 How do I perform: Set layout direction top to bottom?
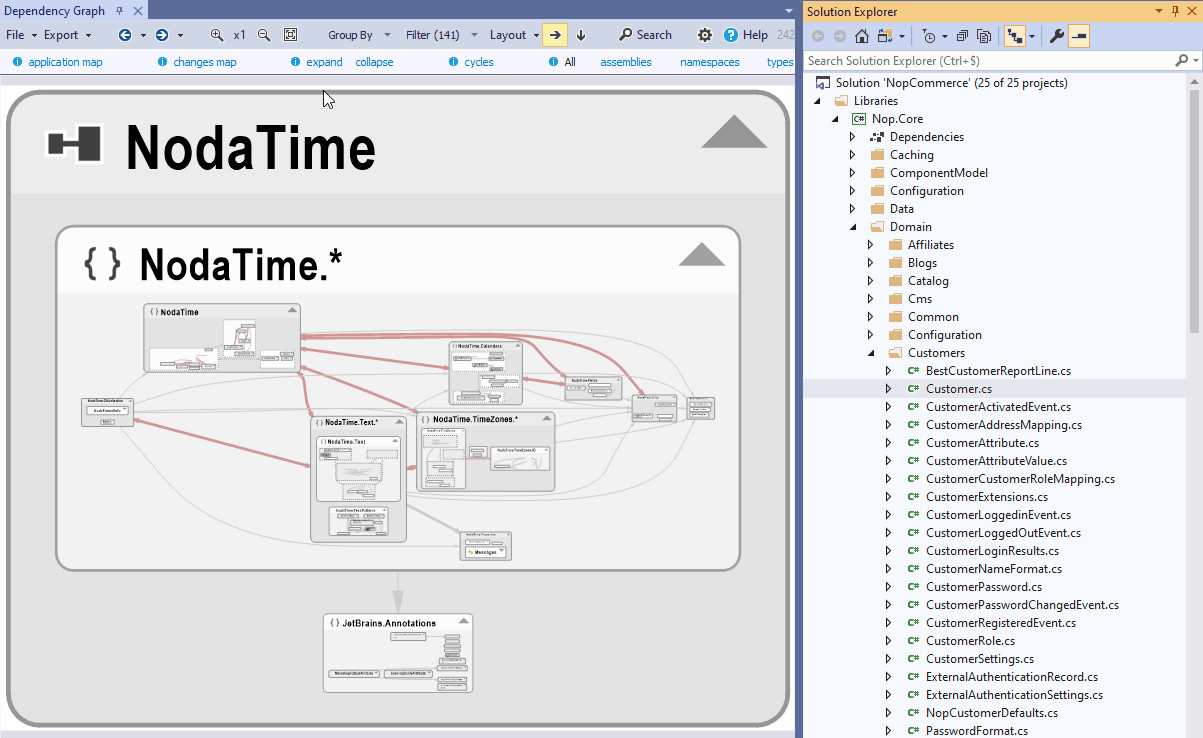[x=581, y=35]
